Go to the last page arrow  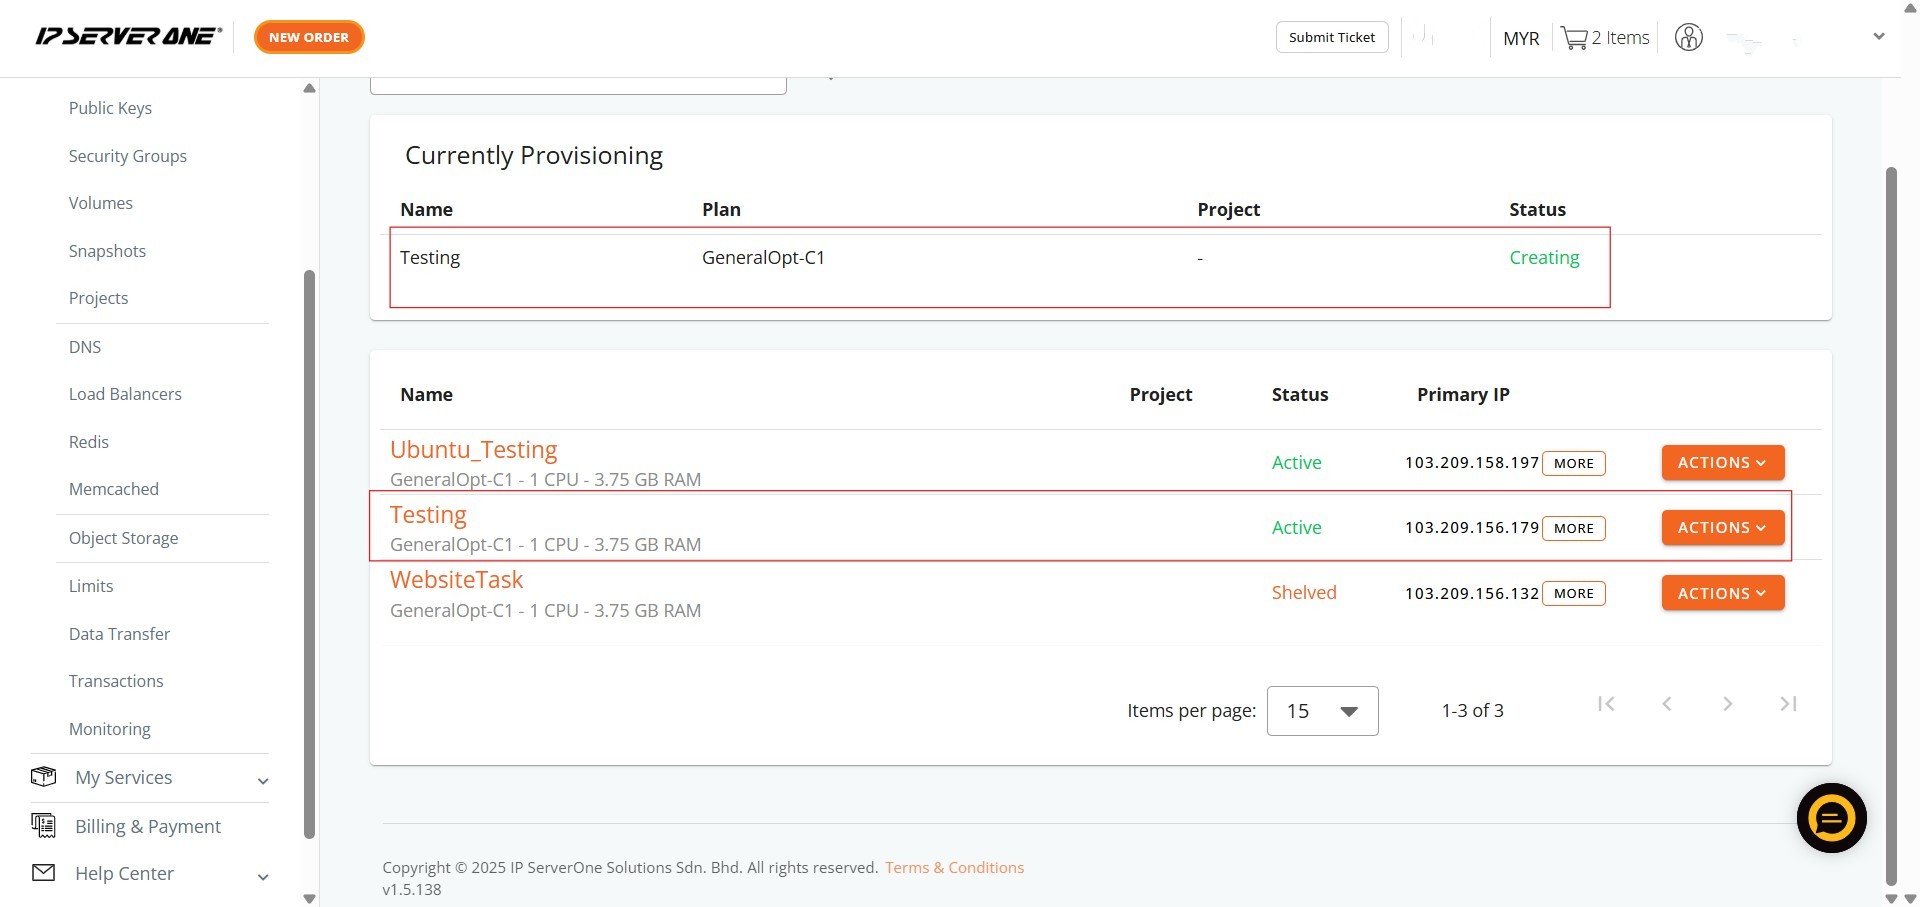1788,704
